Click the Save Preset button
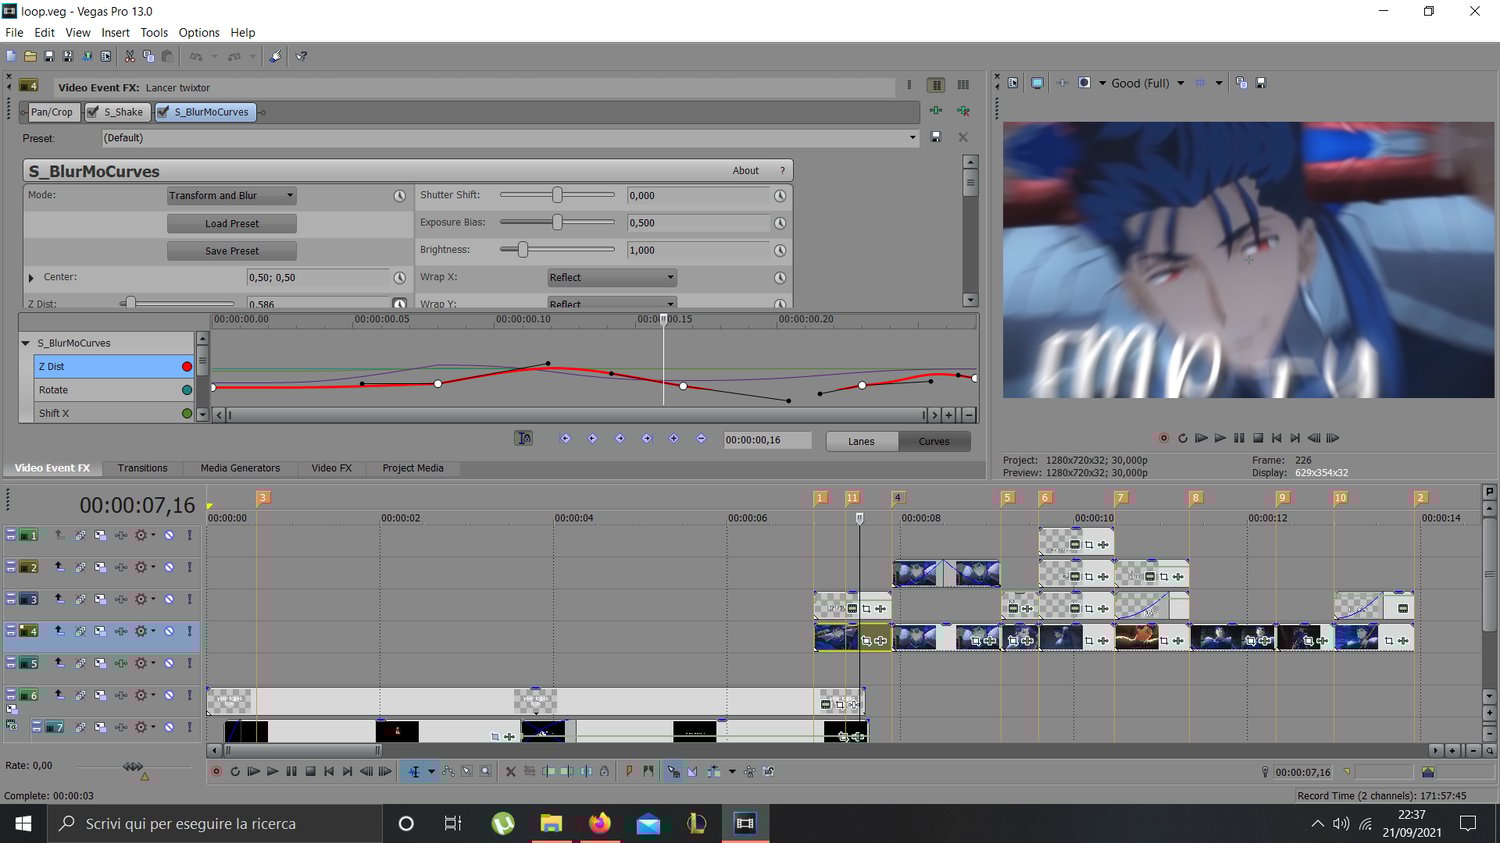Image resolution: width=1500 pixels, height=843 pixels. click(232, 251)
